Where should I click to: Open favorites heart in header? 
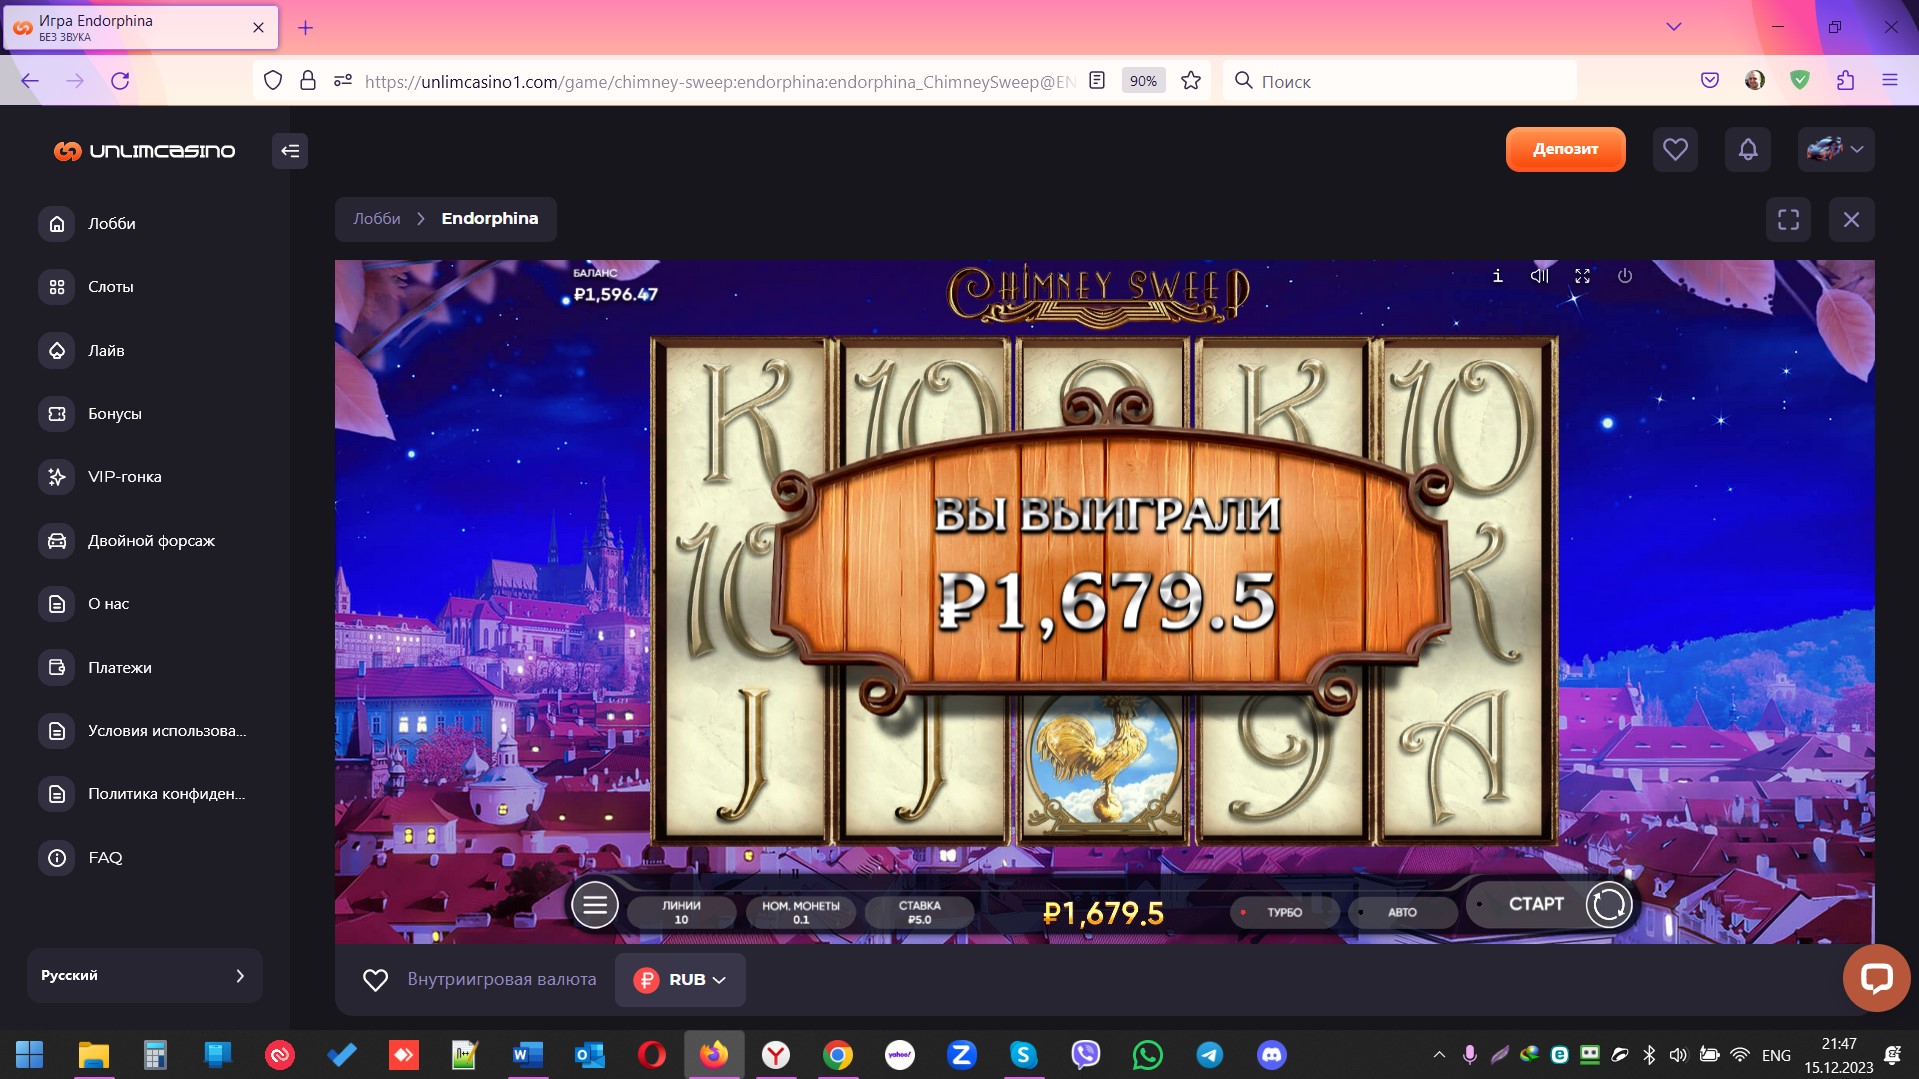[x=1675, y=150]
